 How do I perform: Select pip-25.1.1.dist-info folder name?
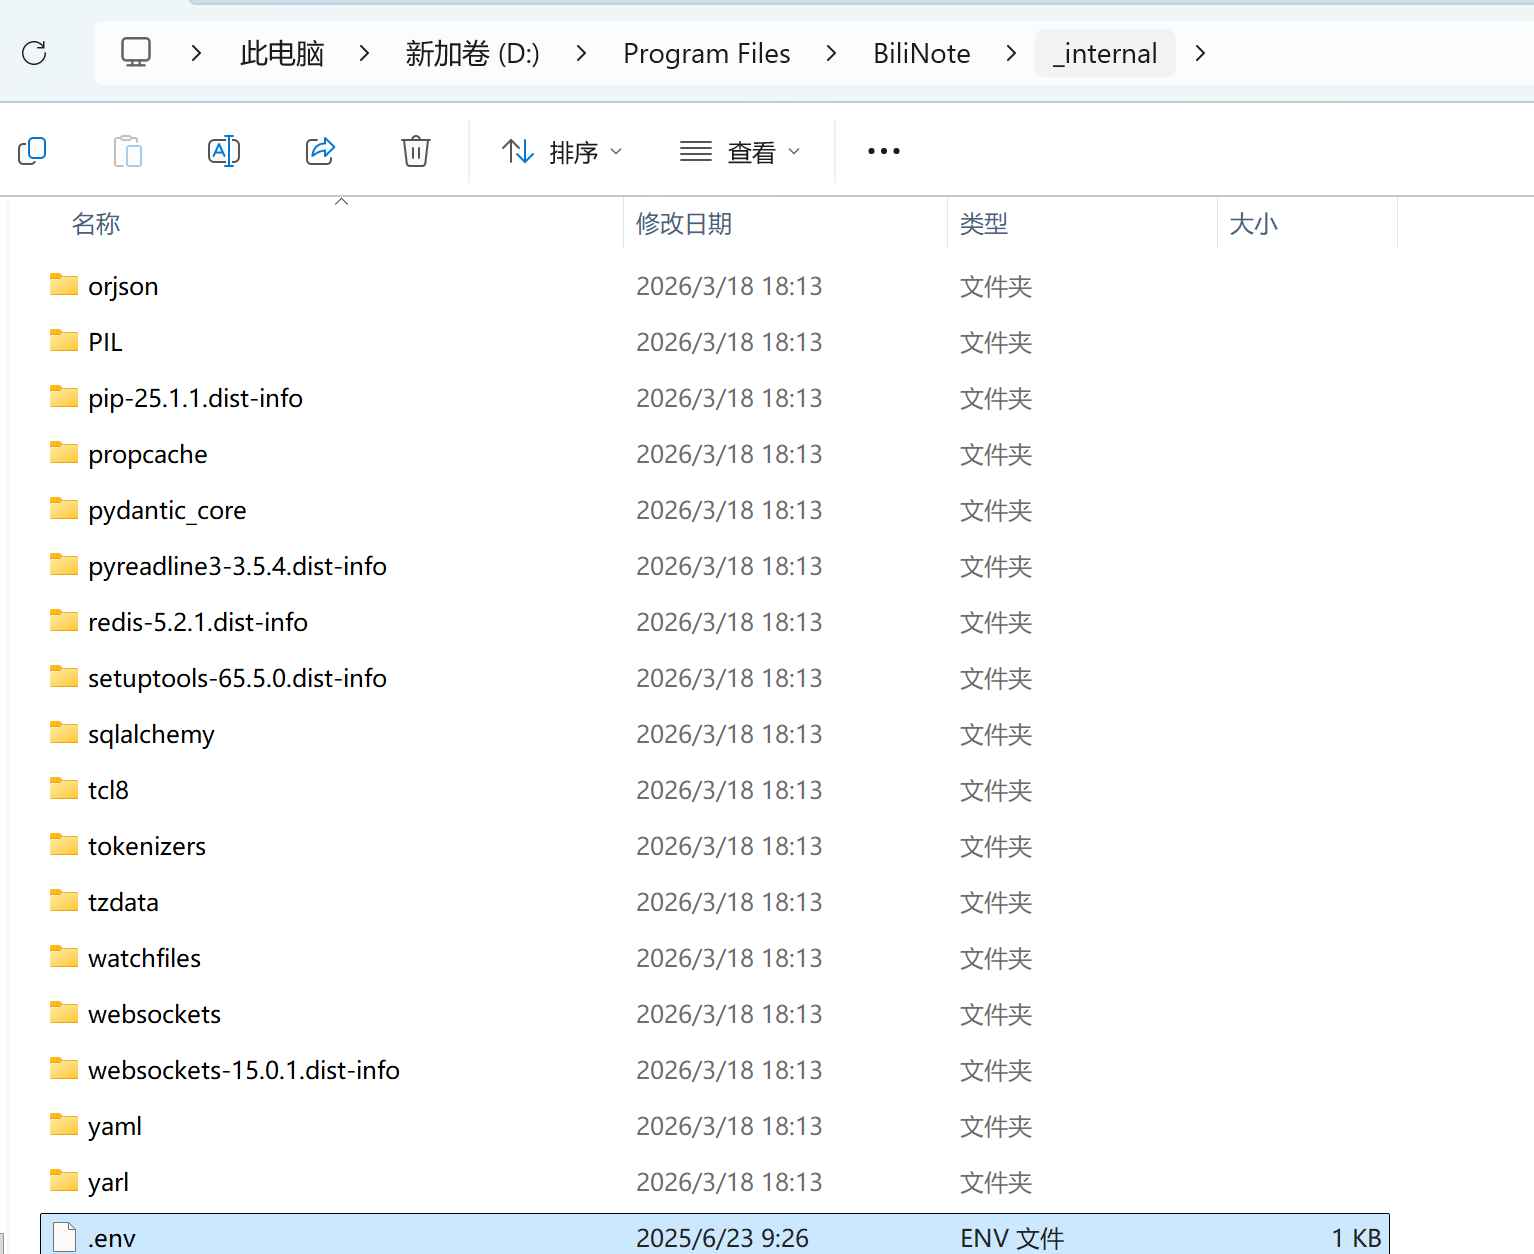(x=195, y=398)
